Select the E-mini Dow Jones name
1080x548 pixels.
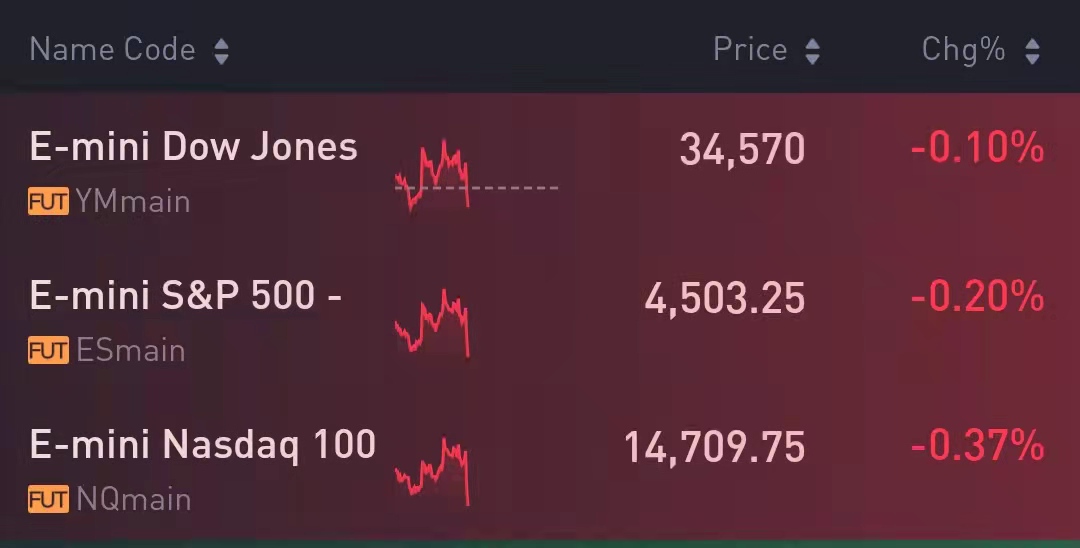193,147
